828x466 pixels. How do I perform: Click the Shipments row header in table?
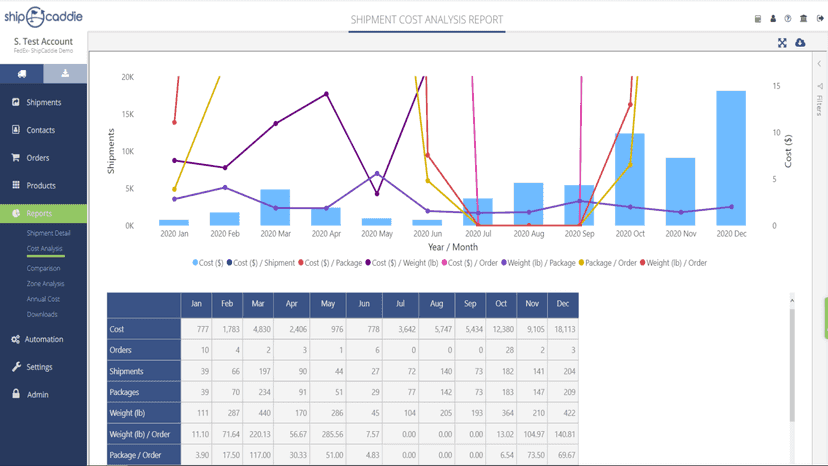[144, 371]
